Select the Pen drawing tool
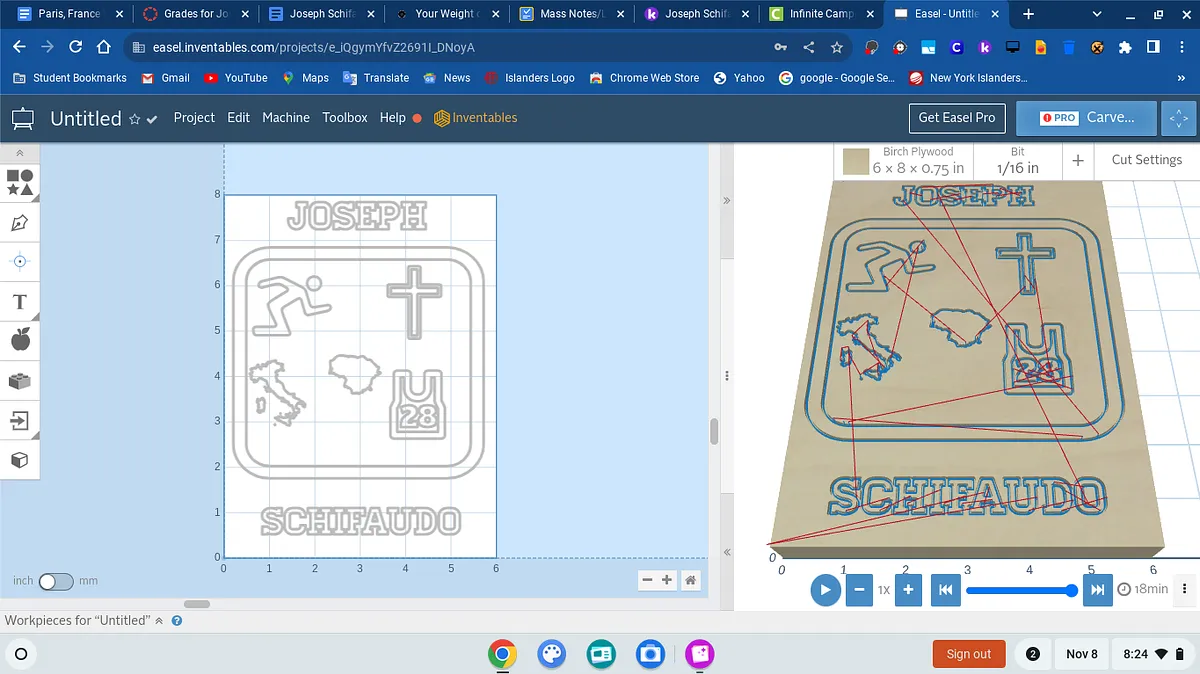This screenshot has width=1200, height=674. pyautogui.click(x=20, y=222)
